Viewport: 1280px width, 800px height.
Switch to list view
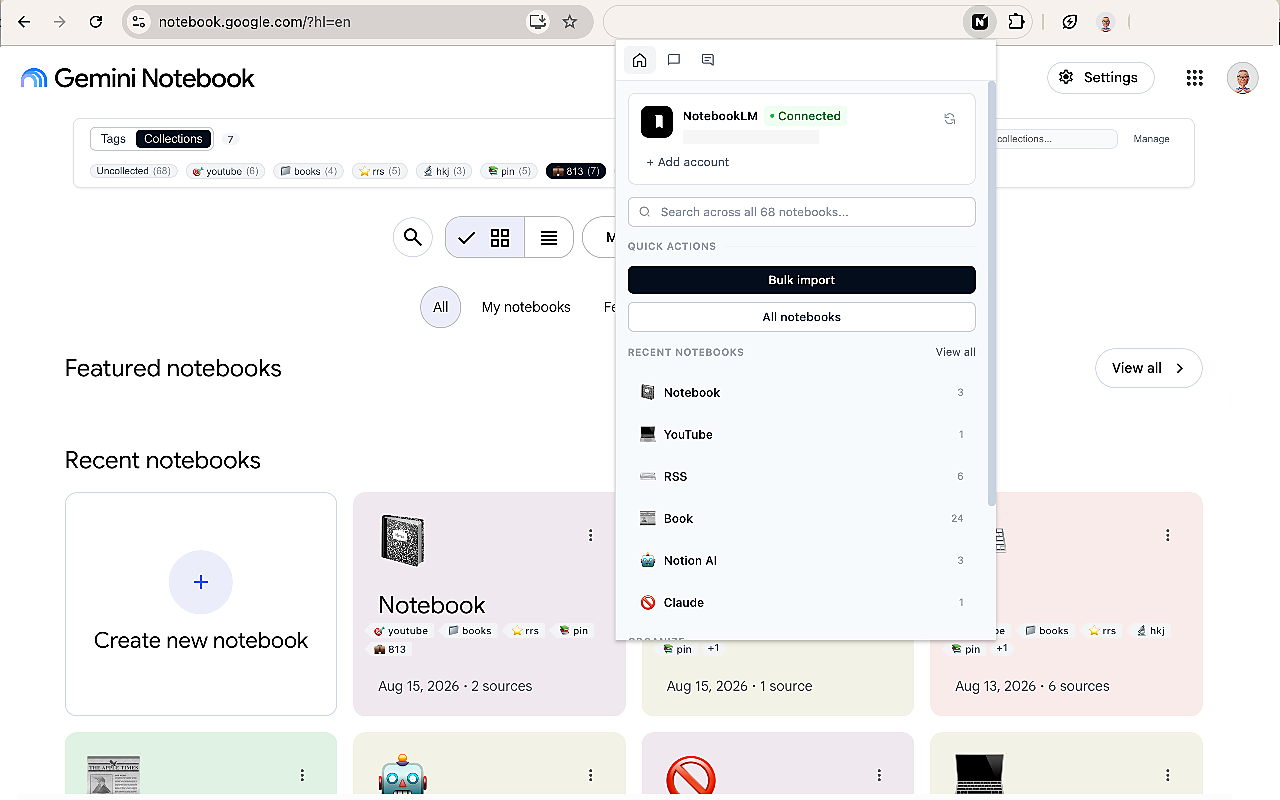(x=549, y=237)
